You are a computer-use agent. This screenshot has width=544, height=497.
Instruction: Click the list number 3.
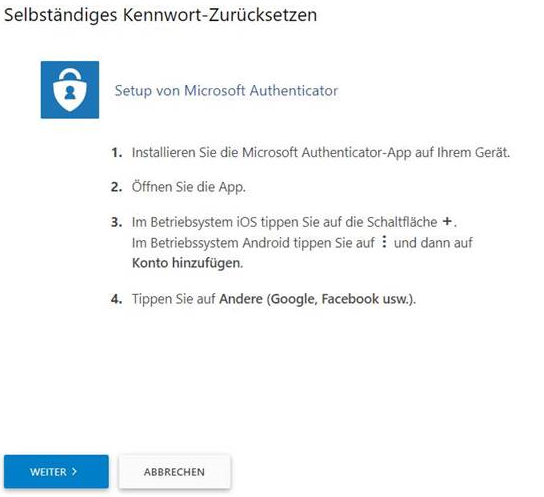point(117,222)
